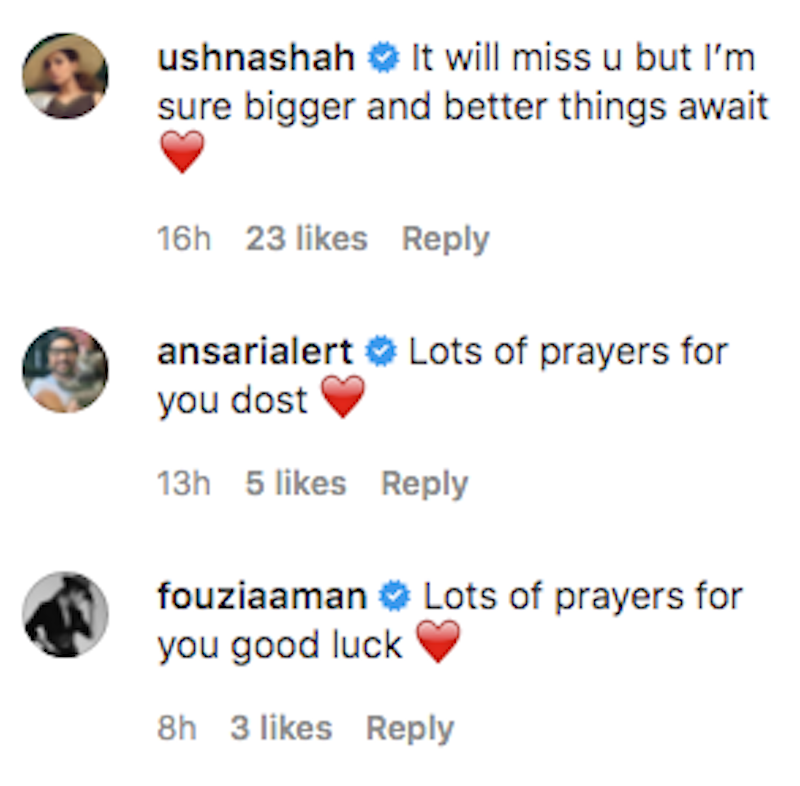Reply to ushnashah's comment
The image size is (800, 786).
445,239
